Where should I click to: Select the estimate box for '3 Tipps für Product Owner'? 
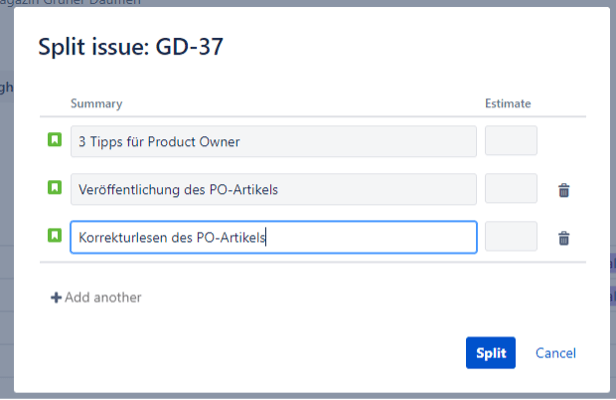[x=511, y=141]
